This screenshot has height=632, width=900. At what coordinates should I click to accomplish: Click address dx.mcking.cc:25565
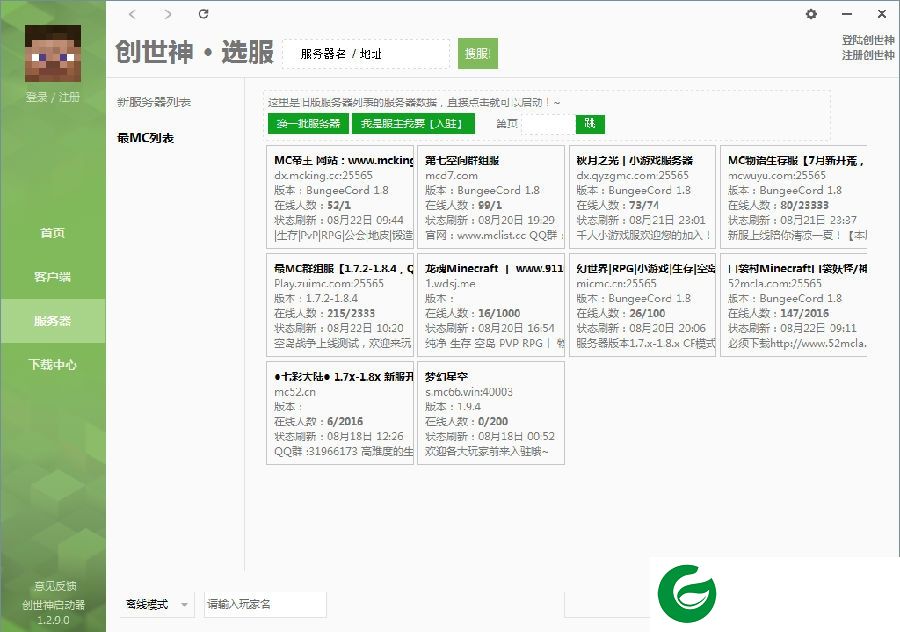click(323, 175)
